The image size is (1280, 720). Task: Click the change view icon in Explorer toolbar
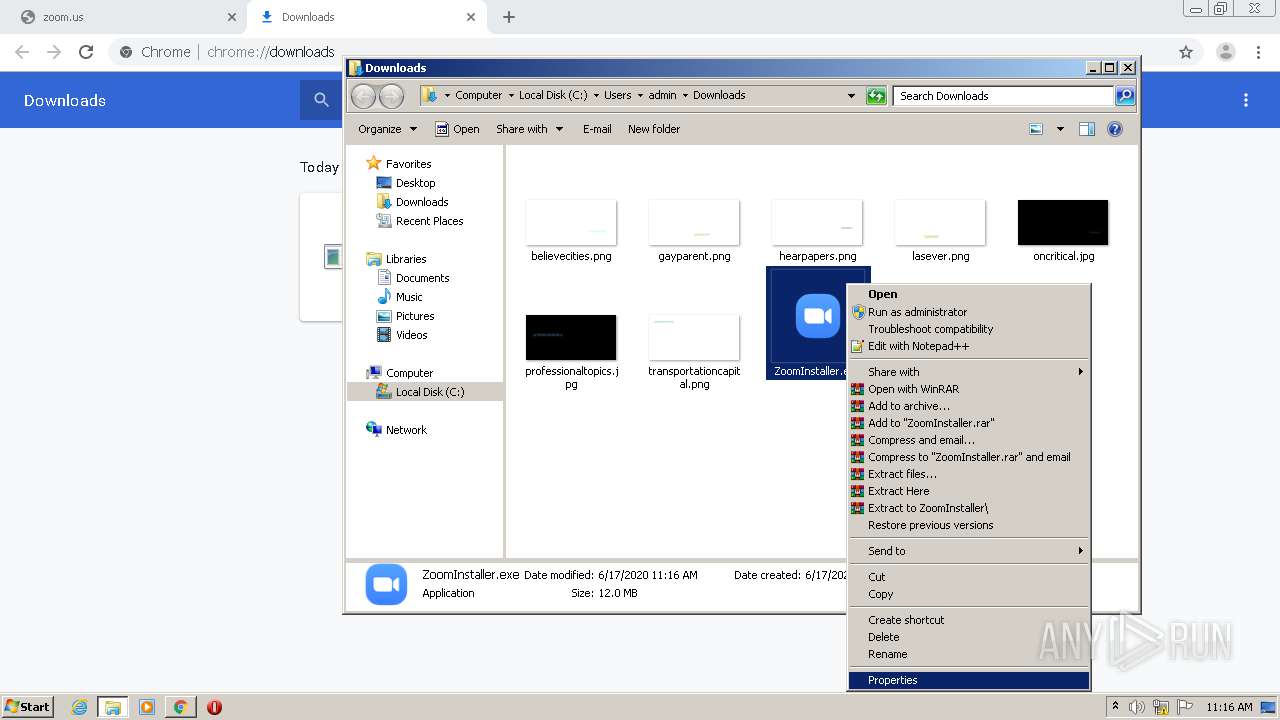click(1036, 129)
